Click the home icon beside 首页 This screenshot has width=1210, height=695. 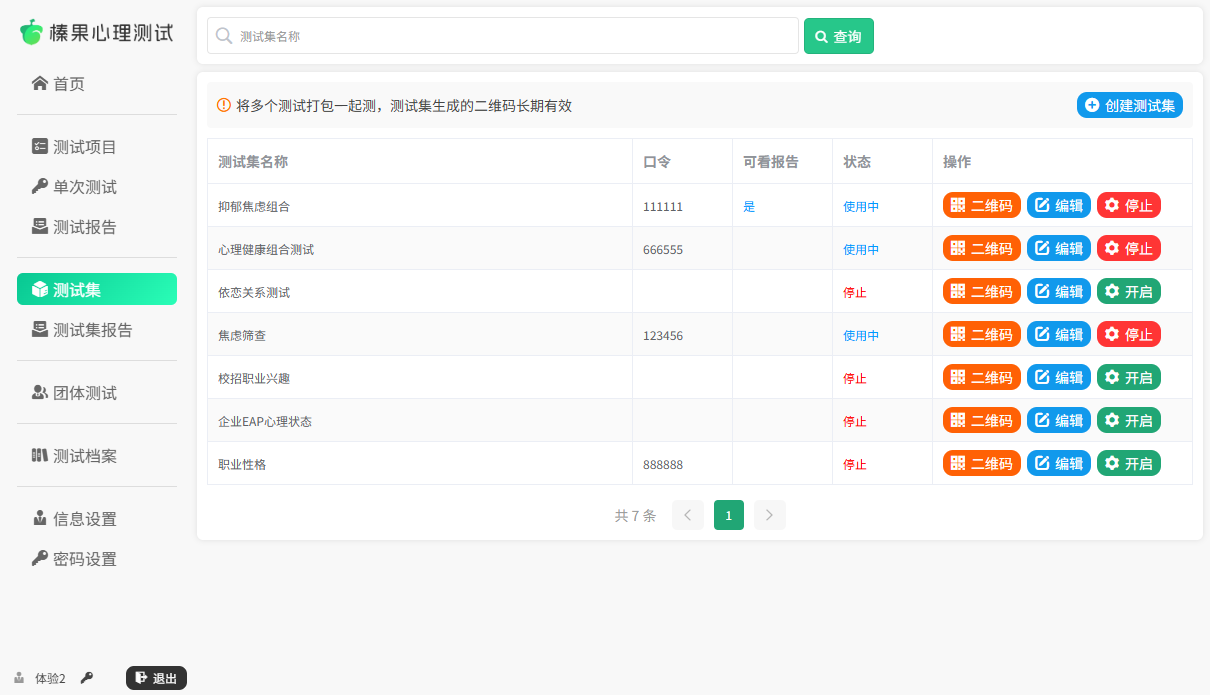pyautogui.click(x=40, y=83)
